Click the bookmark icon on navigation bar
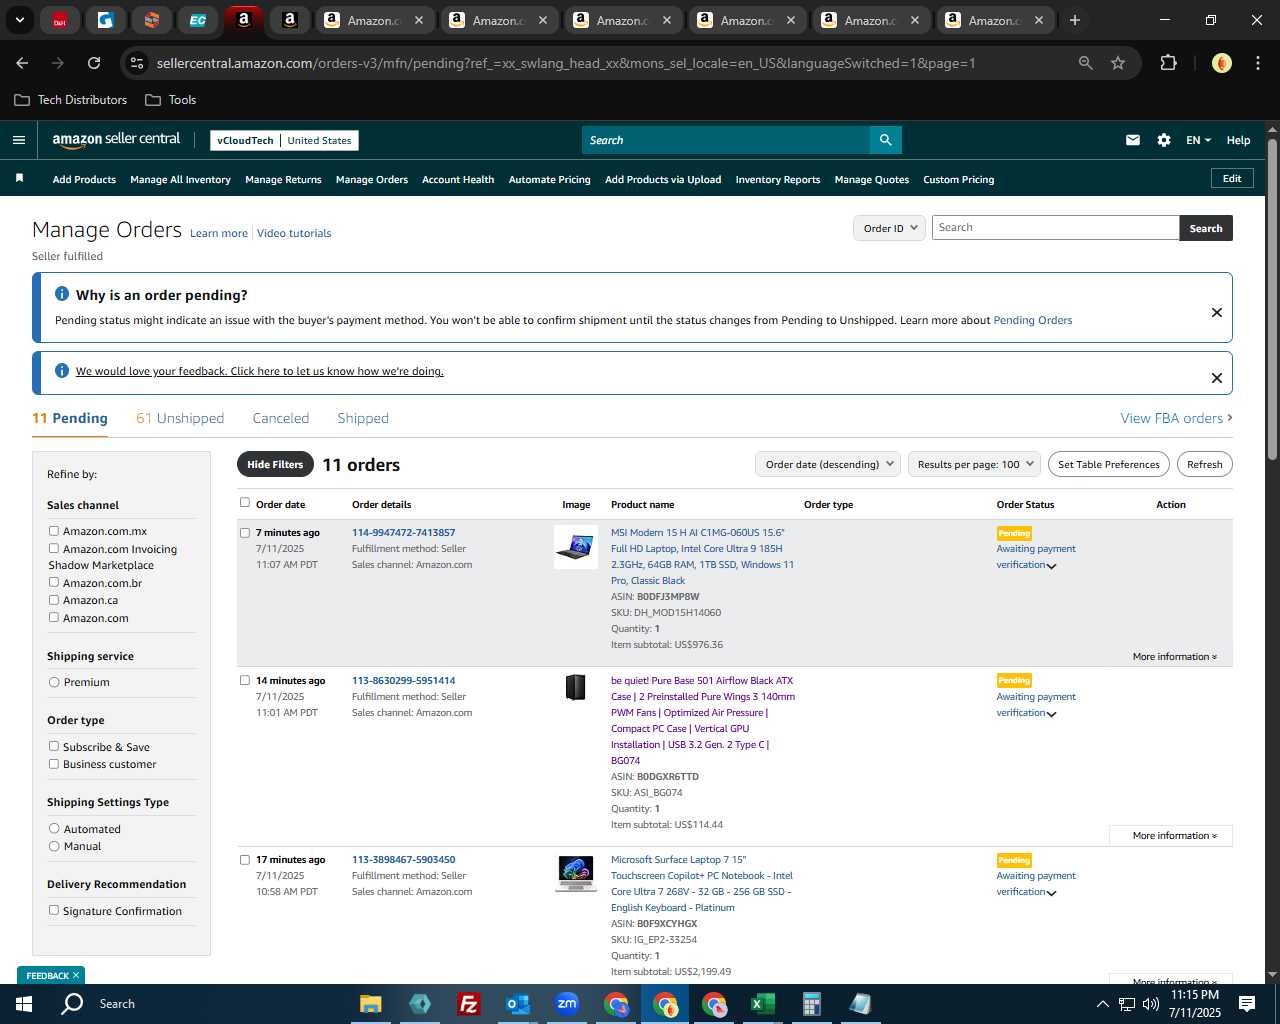This screenshot has width=1280, height=1024. (x=19, y=178)
